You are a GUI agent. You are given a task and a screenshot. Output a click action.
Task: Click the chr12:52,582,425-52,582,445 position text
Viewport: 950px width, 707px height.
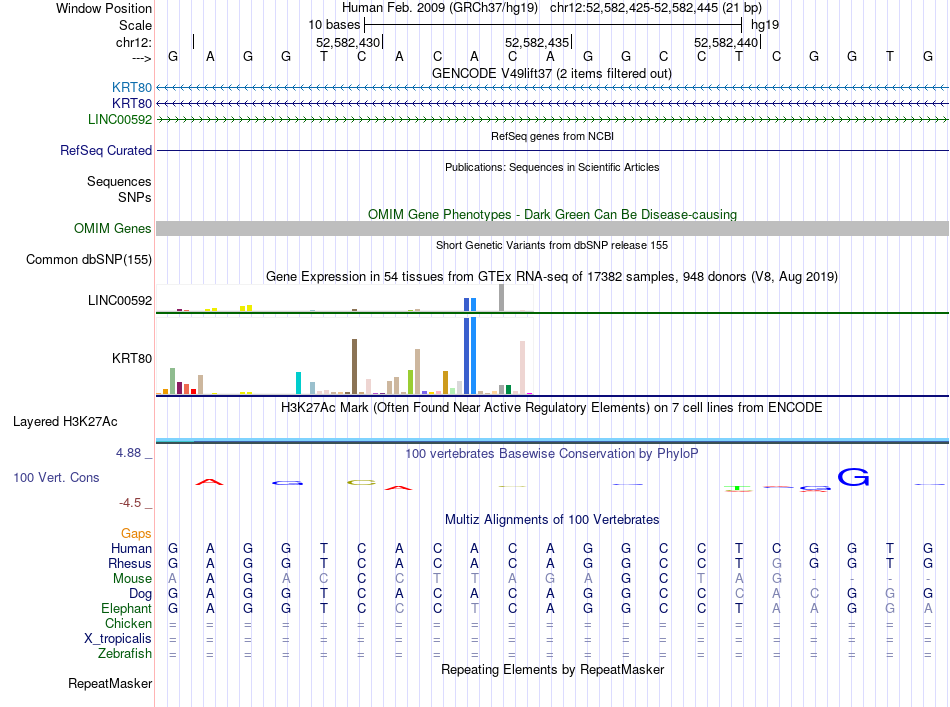(x=656, y=8)
